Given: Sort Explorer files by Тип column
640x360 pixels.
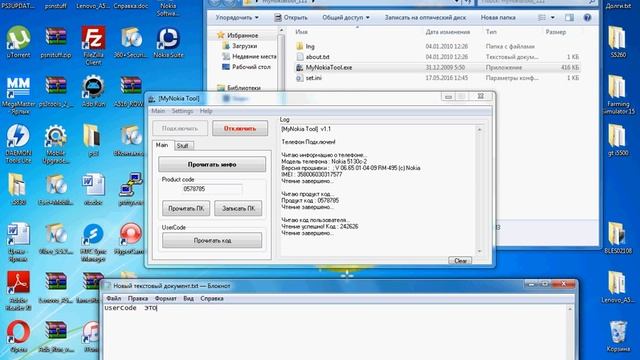Looking at the screenshot, I should point(491,32).
